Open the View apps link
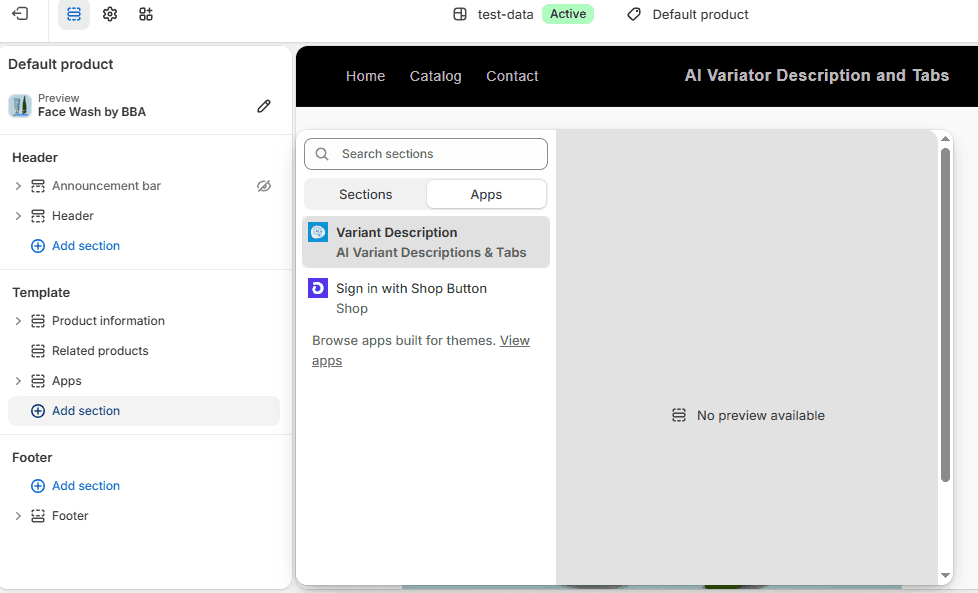Screen dimensions: 978x593 pyautogui.click(x=421, y=350)
